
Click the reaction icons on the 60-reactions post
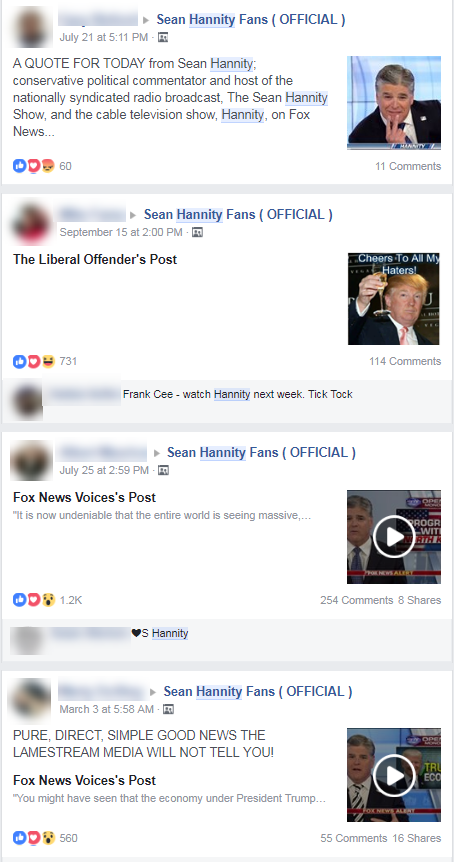(x=34, y=165)
